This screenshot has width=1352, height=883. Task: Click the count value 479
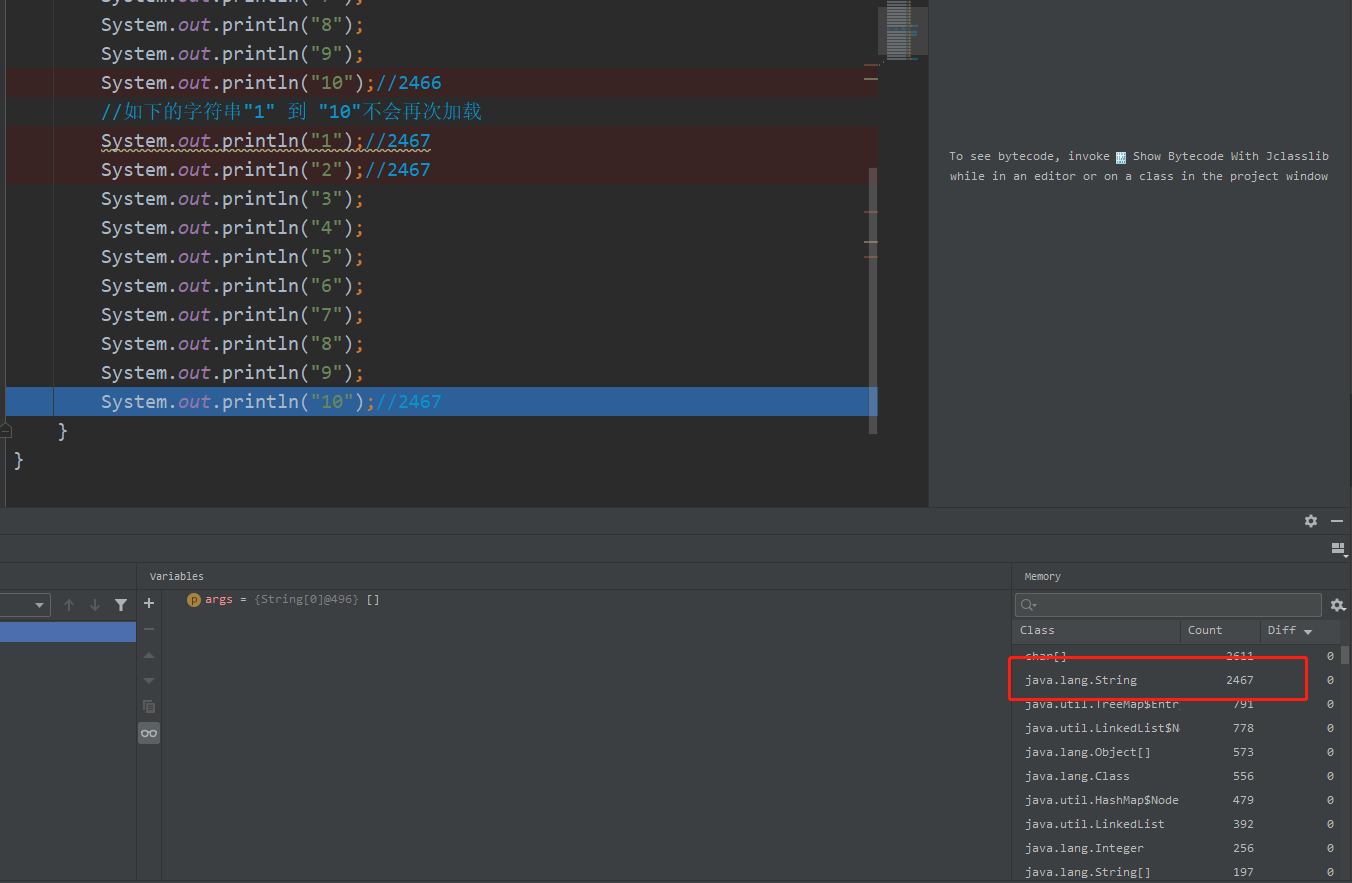click(x=1243, y=800)
